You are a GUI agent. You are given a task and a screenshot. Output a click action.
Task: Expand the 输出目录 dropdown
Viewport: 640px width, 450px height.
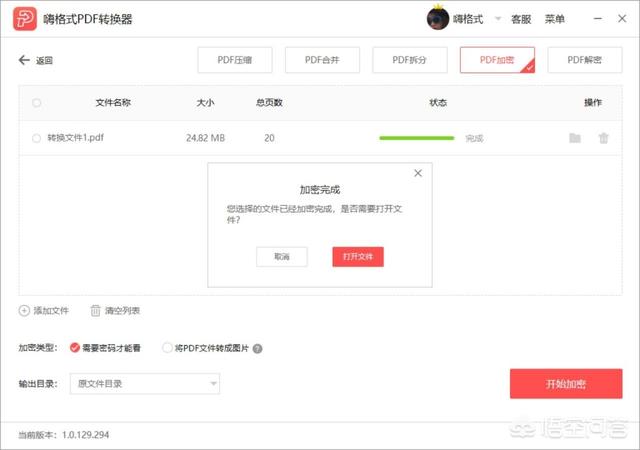click(213, 383)
